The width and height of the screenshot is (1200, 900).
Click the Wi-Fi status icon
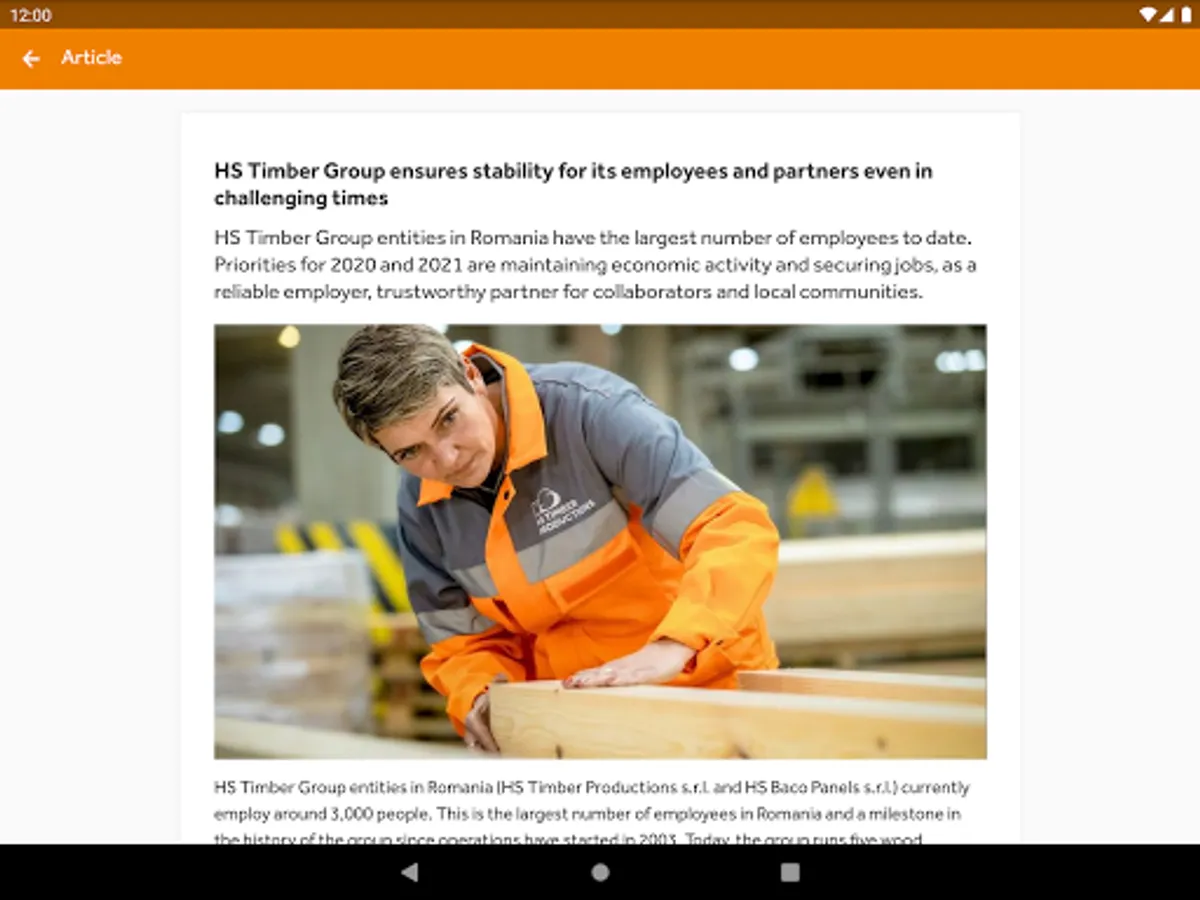[1147, 15]
